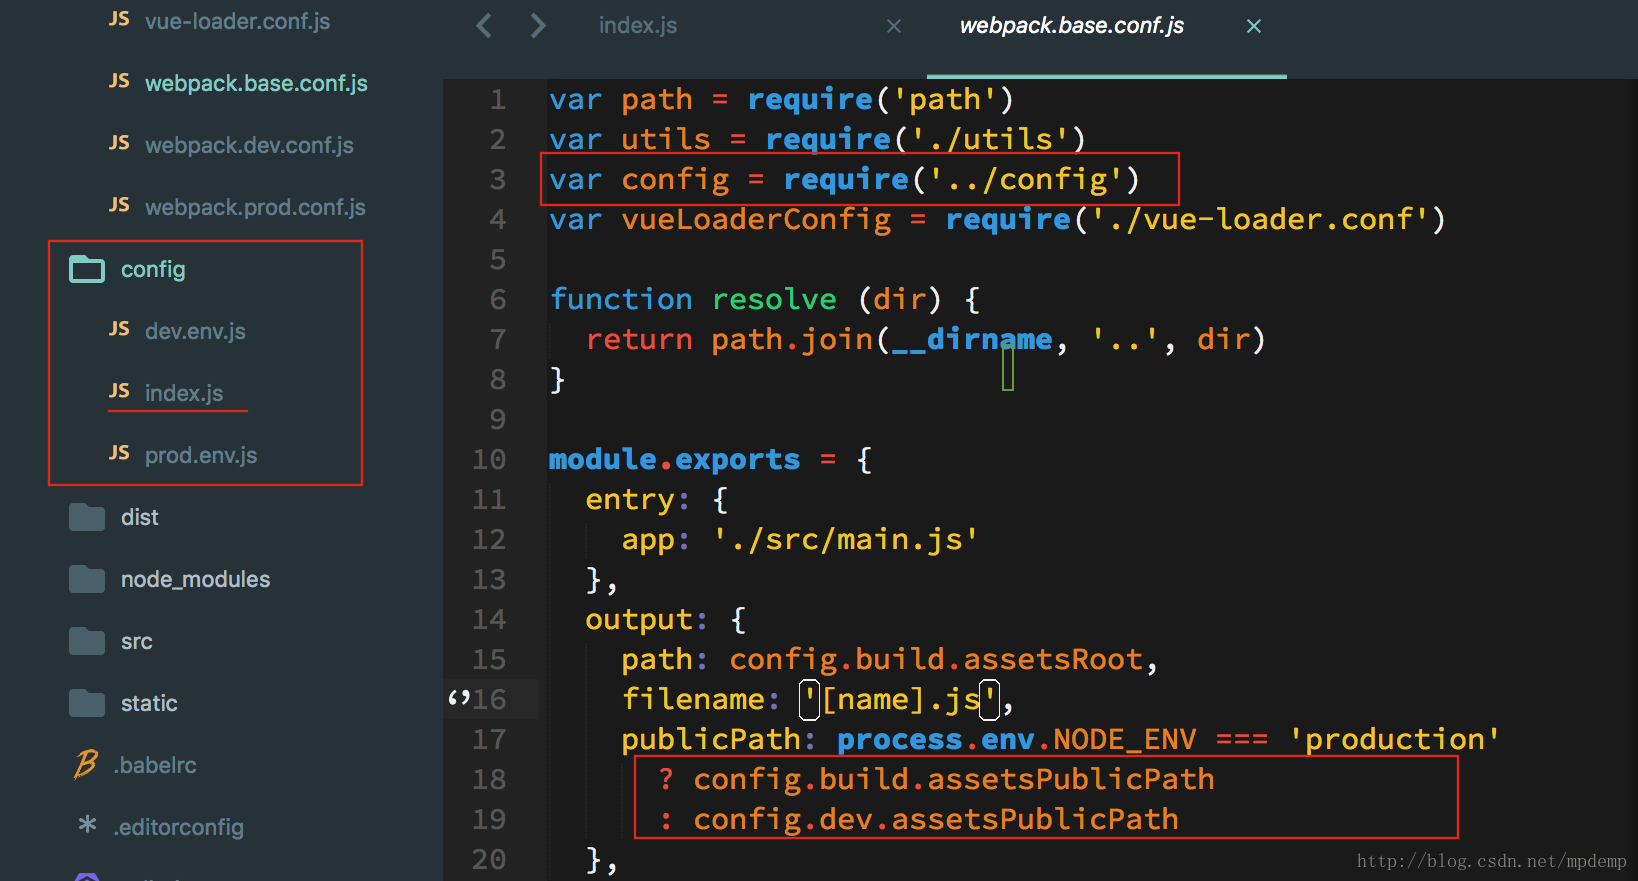Click JS icon beside webpack.dev.conf.js
Viewport: 1638px width, 881px height.
(119, 143)
